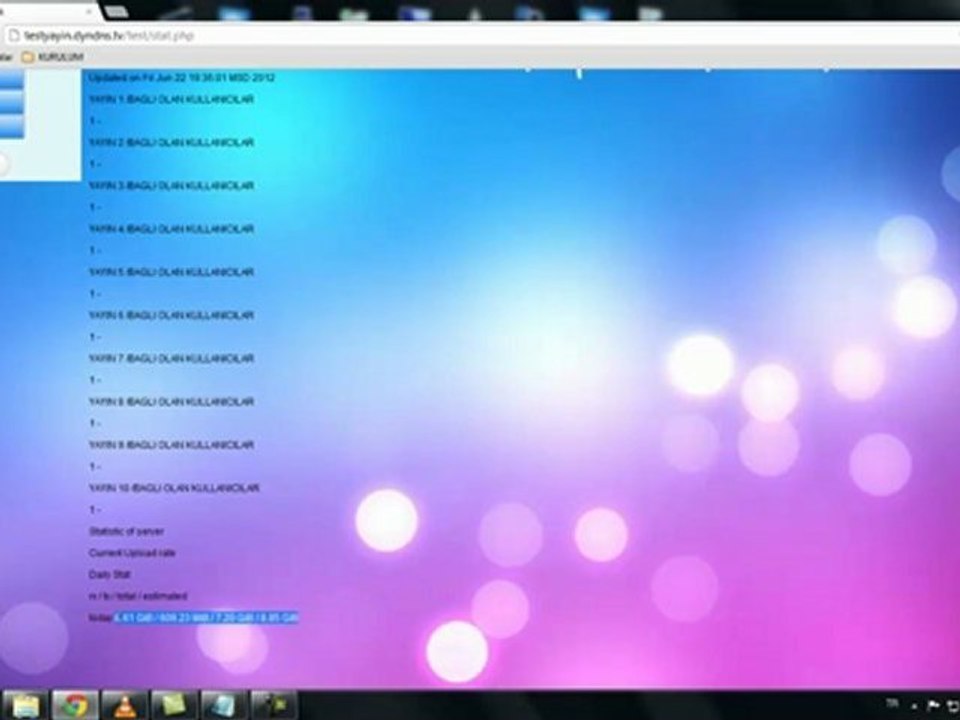Click the bottom blue sidebar button
This screenshot has height=720, width=960.
(12, 127)
